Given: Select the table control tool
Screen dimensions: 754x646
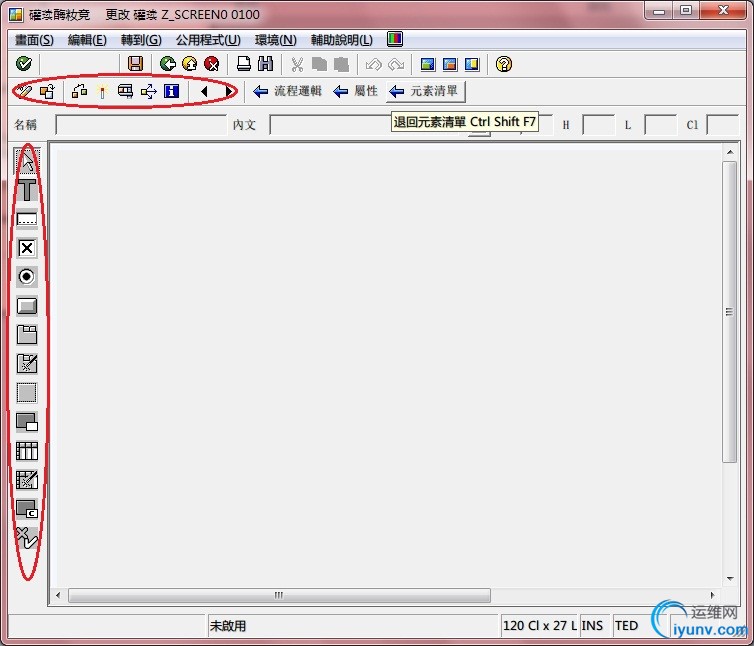Looking at the screenshot, I should click(26, 451).
